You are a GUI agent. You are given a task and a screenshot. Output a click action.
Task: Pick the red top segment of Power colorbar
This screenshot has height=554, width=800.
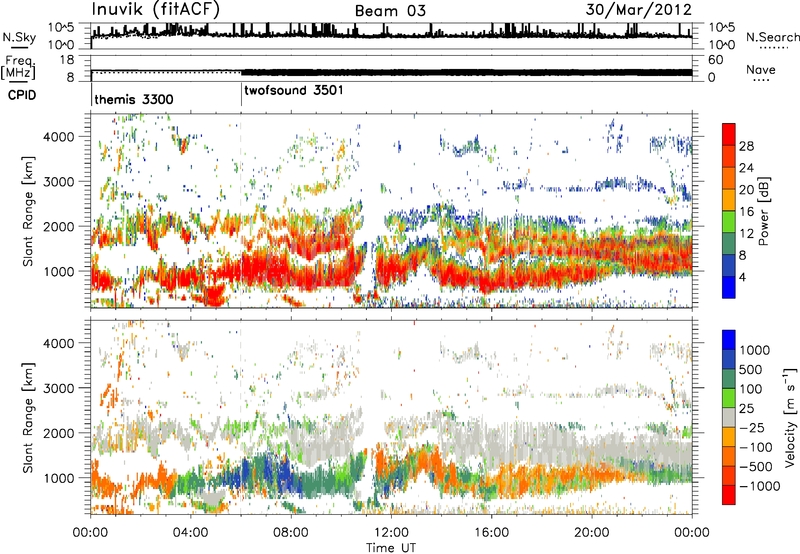(x=729, y=134)
